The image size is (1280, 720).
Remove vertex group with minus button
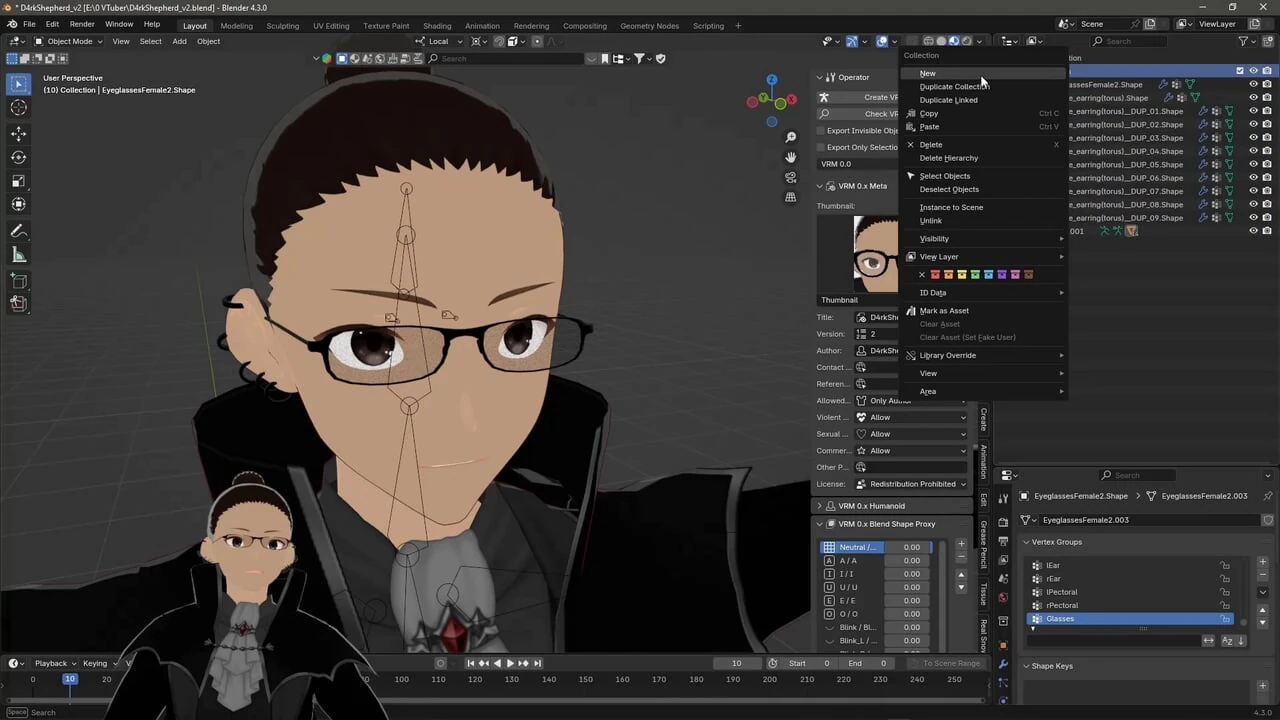point(1262,575)
